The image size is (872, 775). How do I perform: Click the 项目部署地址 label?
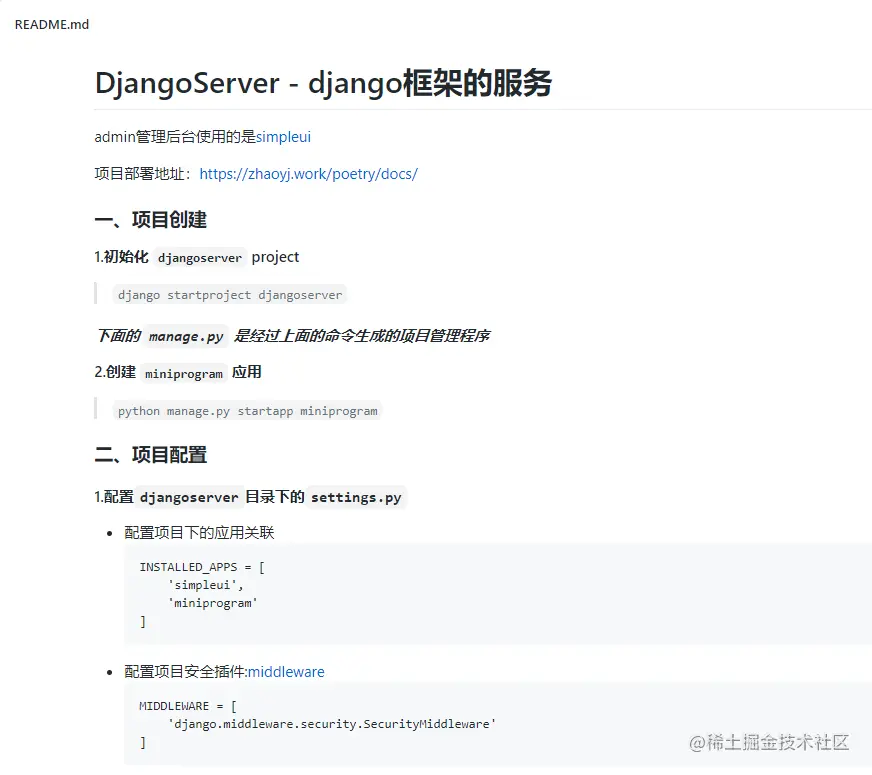pos(143,174)
